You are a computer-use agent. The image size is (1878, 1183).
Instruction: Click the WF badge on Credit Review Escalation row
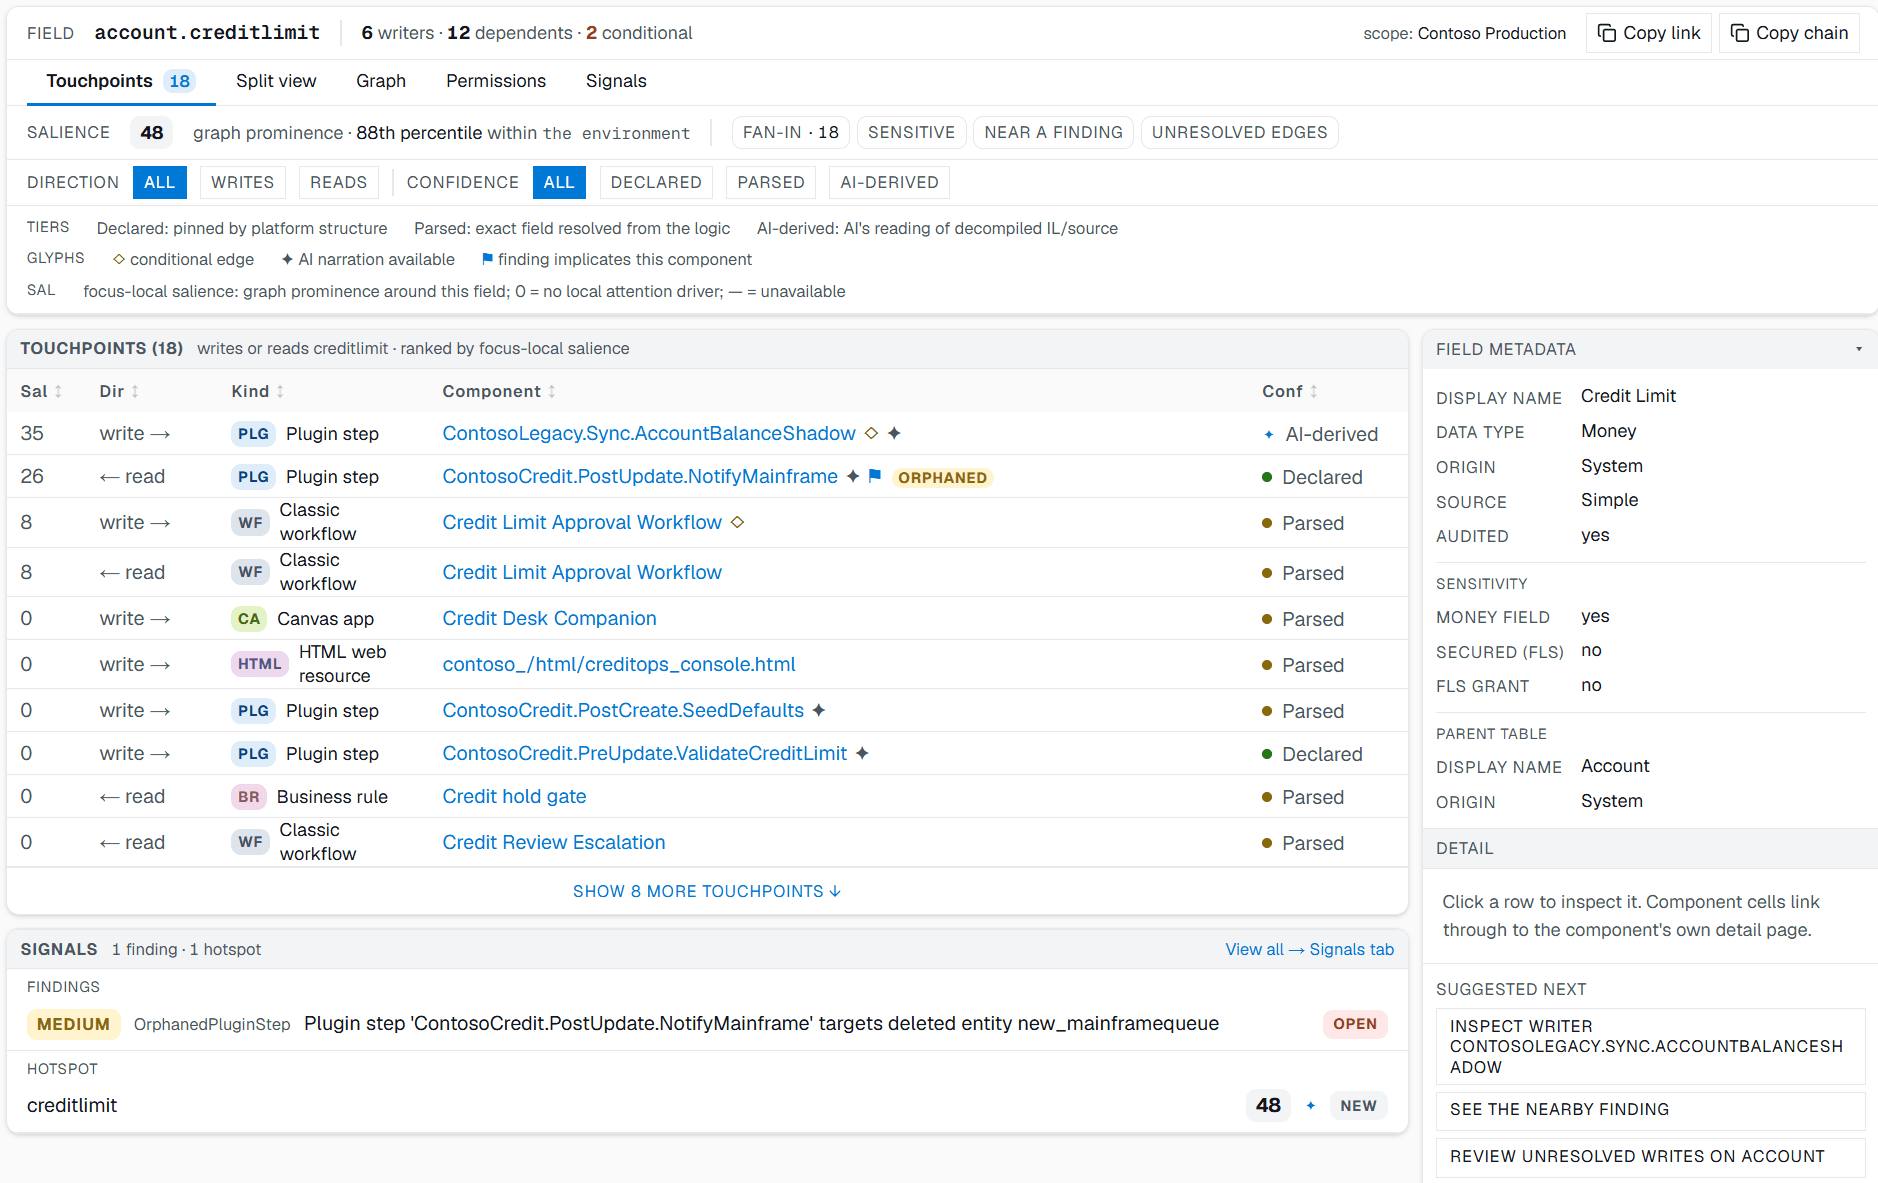[x=250, y=842]
